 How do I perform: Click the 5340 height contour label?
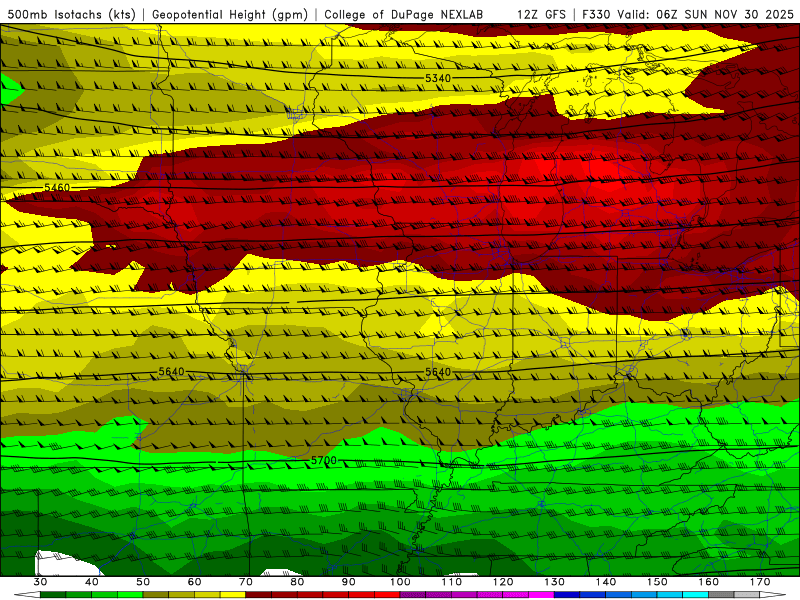pos(438,78)
